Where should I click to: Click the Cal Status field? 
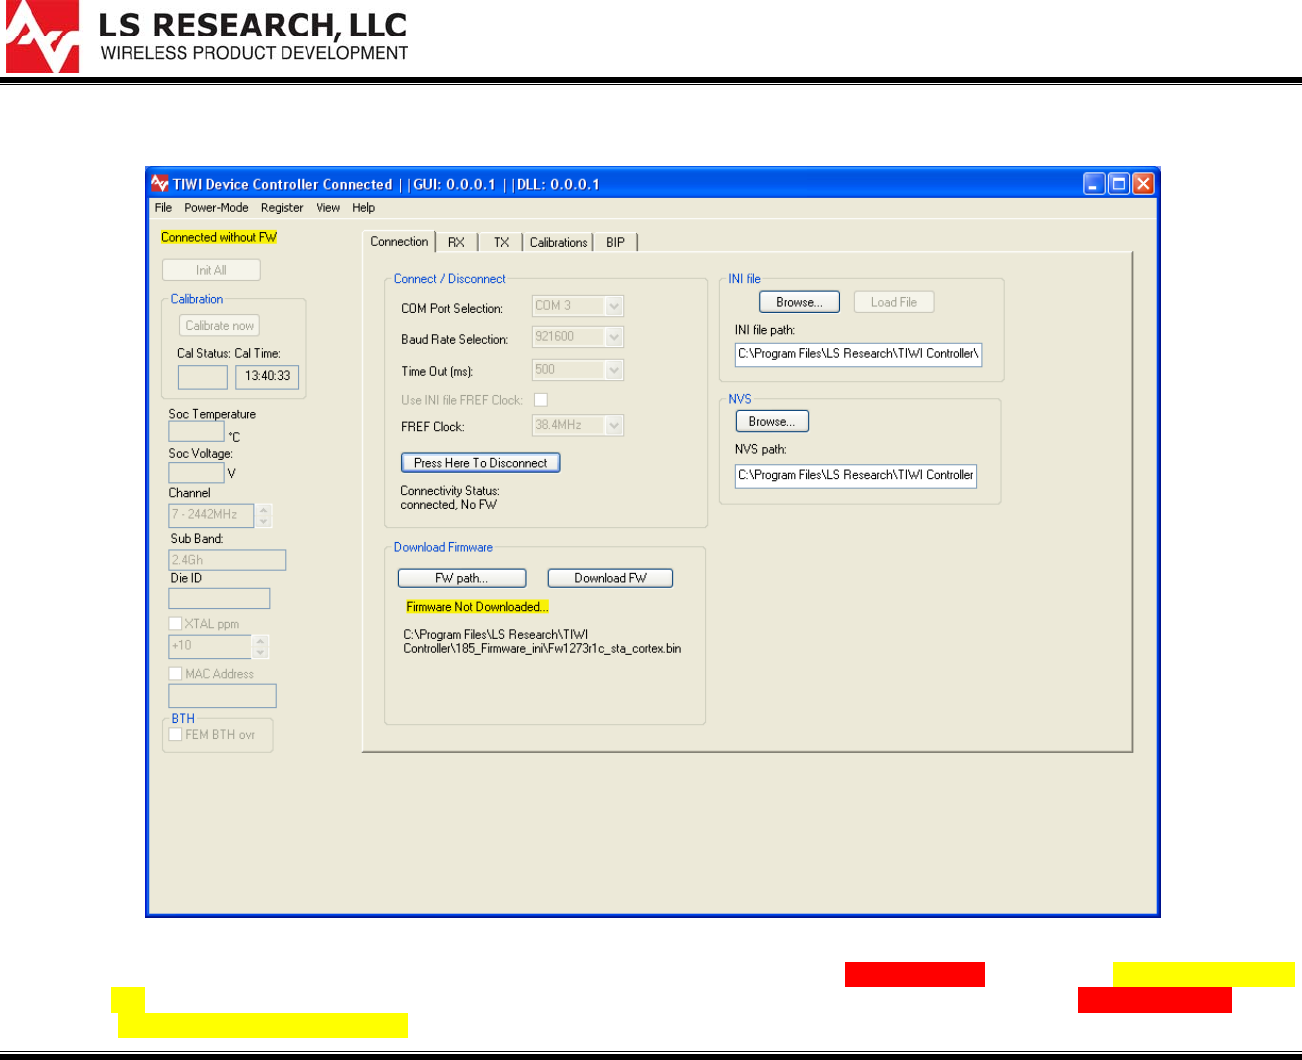pyautogui.click(x=203, y=377)
